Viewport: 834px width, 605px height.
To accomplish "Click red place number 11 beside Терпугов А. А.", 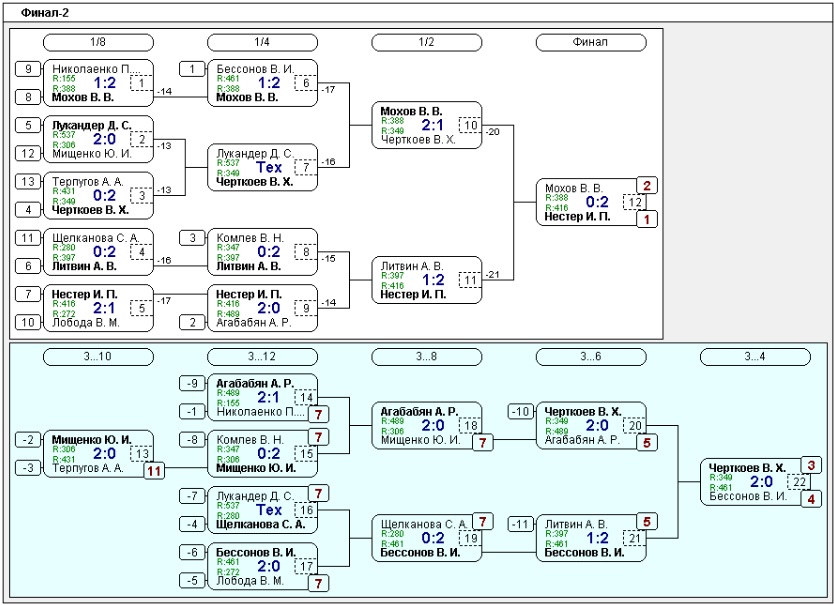I will click(154, 471).
